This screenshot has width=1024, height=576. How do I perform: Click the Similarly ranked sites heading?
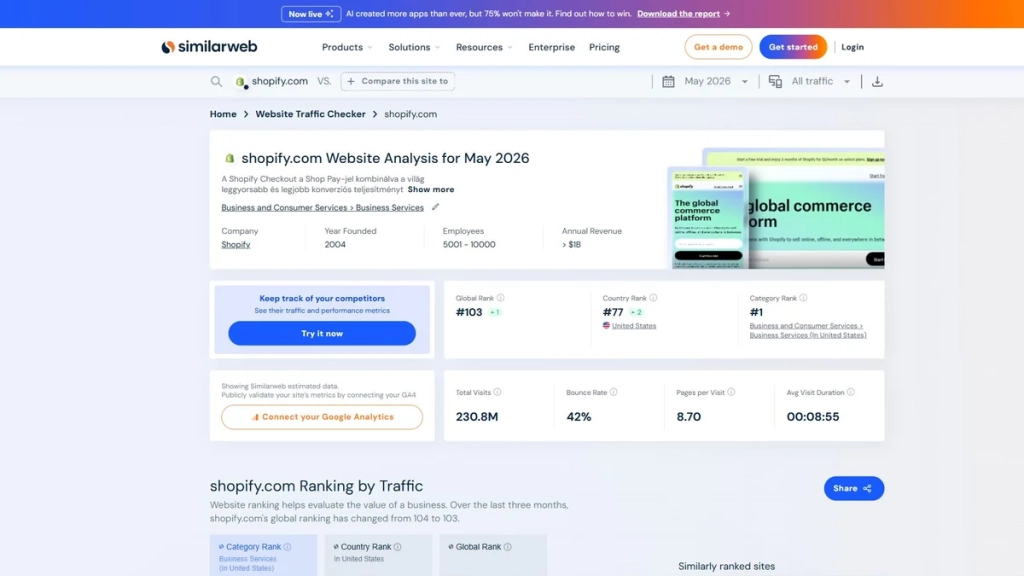click(726, 566)
